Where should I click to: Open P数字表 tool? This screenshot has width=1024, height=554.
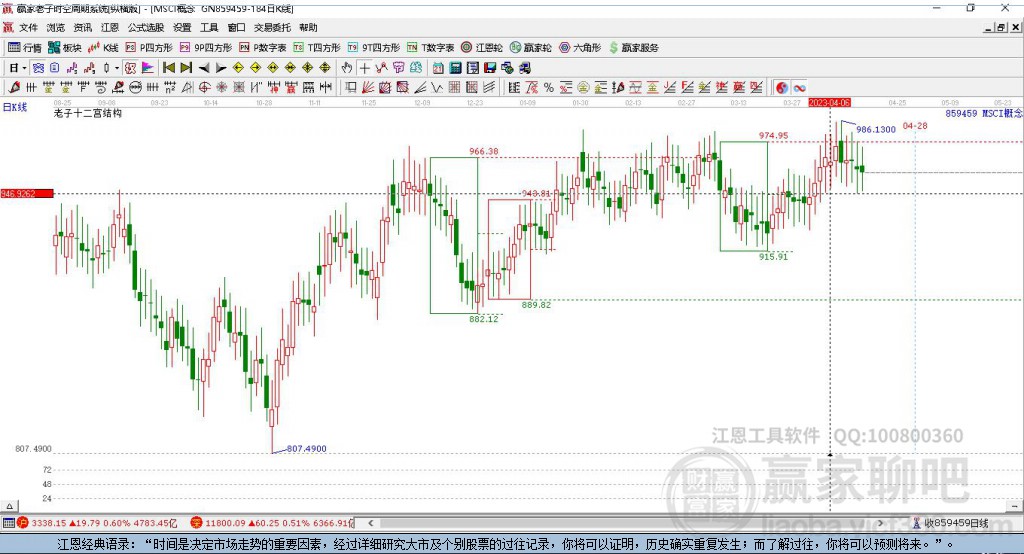point(263,48)
